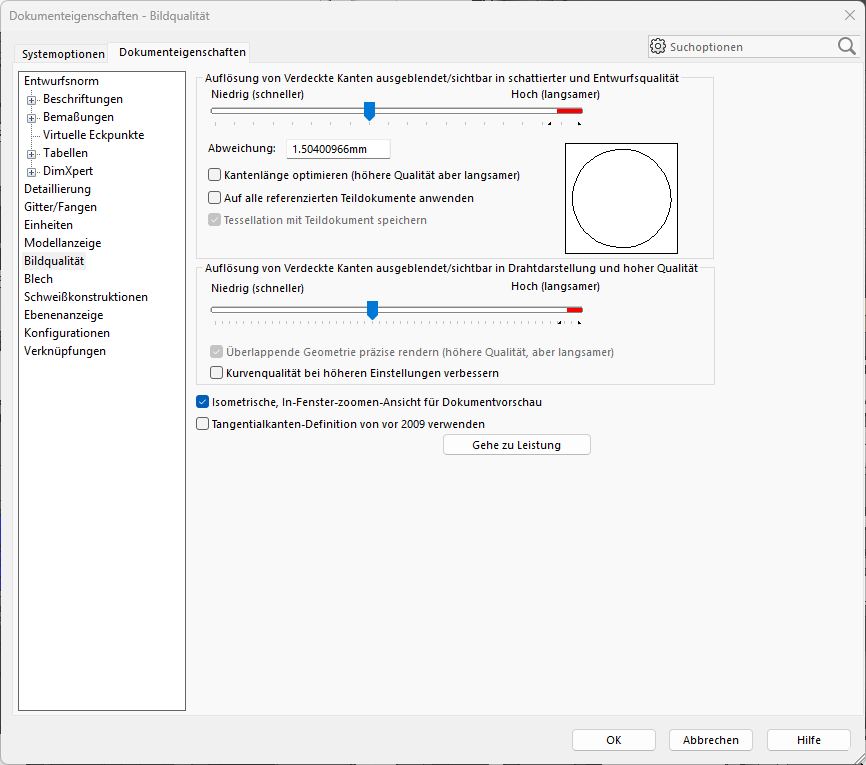Uncheck Isometrische In-Fenster-zoomen-Ansicht option
The image size is (866, 765).
203,402
